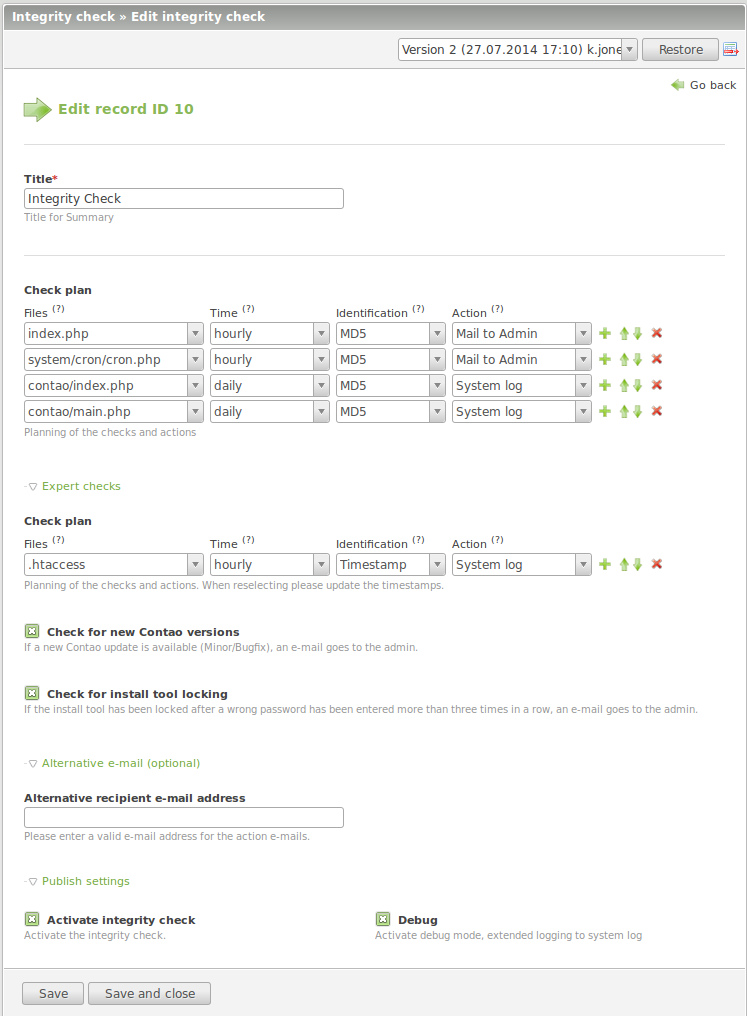The width and height of the screenshot is (747, 1016).
Task: Delete the index.php check row
Action: [657, 333]
